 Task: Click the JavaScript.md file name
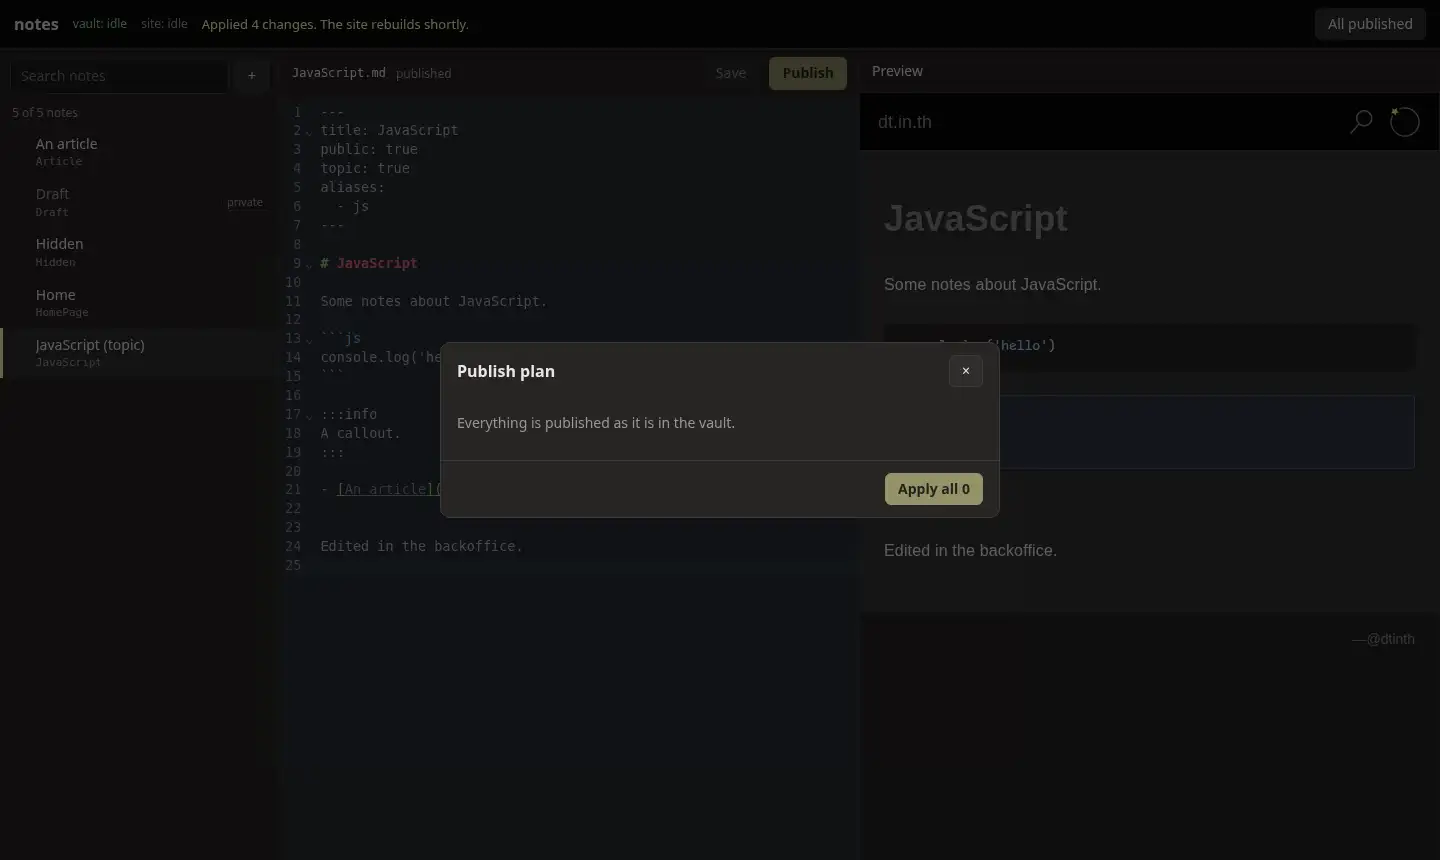(x=338, y=73)
